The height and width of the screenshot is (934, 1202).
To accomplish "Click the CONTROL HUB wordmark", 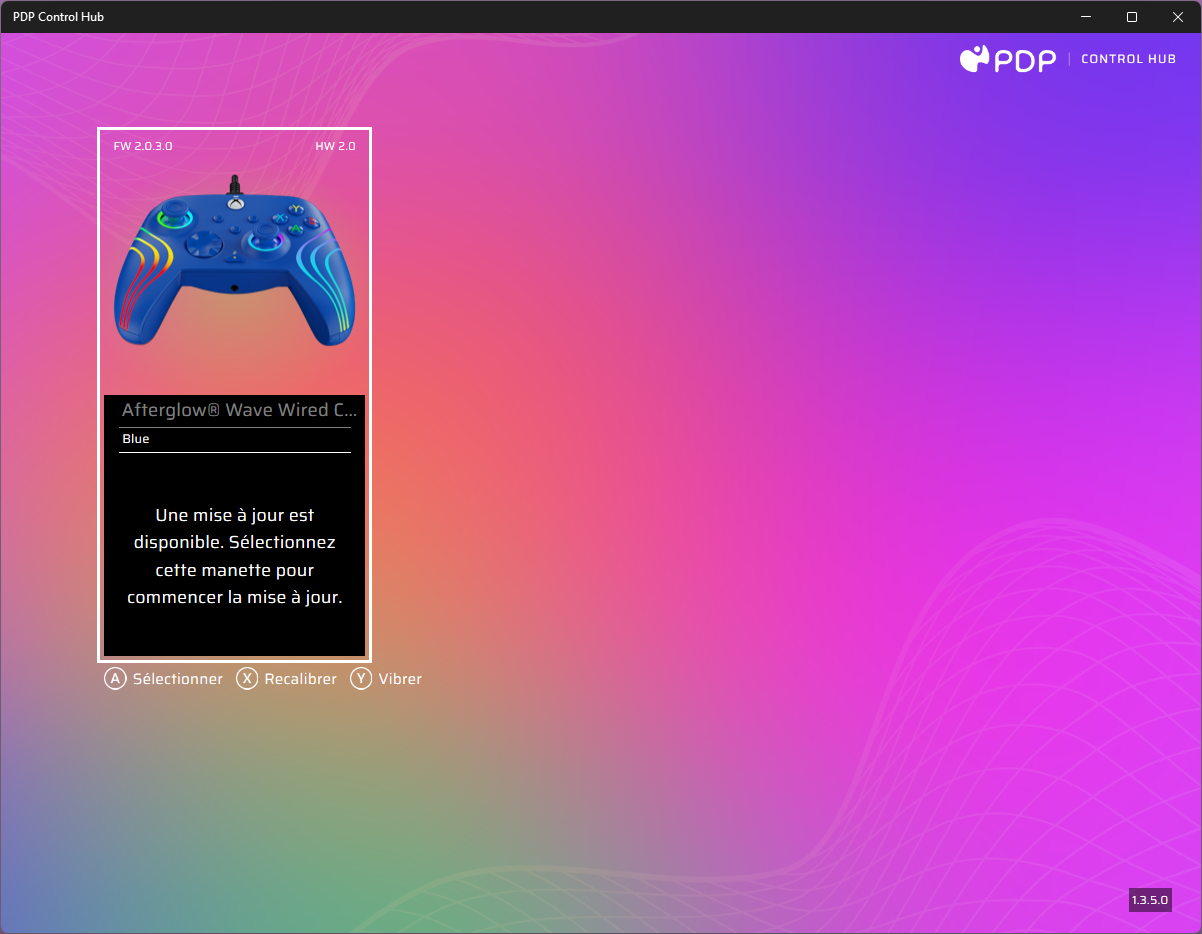I will pyautogui.click(x=1128, y=59).
